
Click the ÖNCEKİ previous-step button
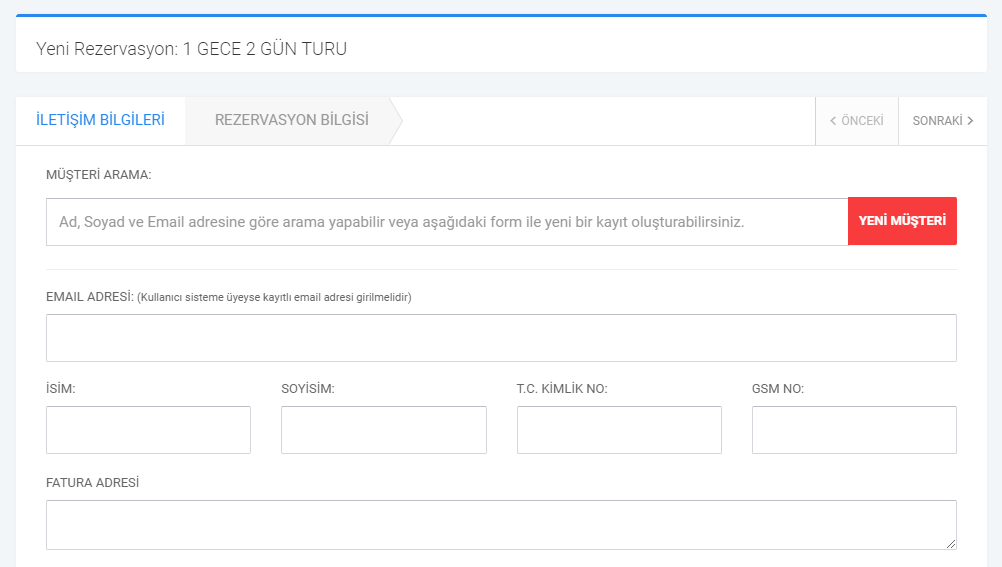[x=857, y=121]
